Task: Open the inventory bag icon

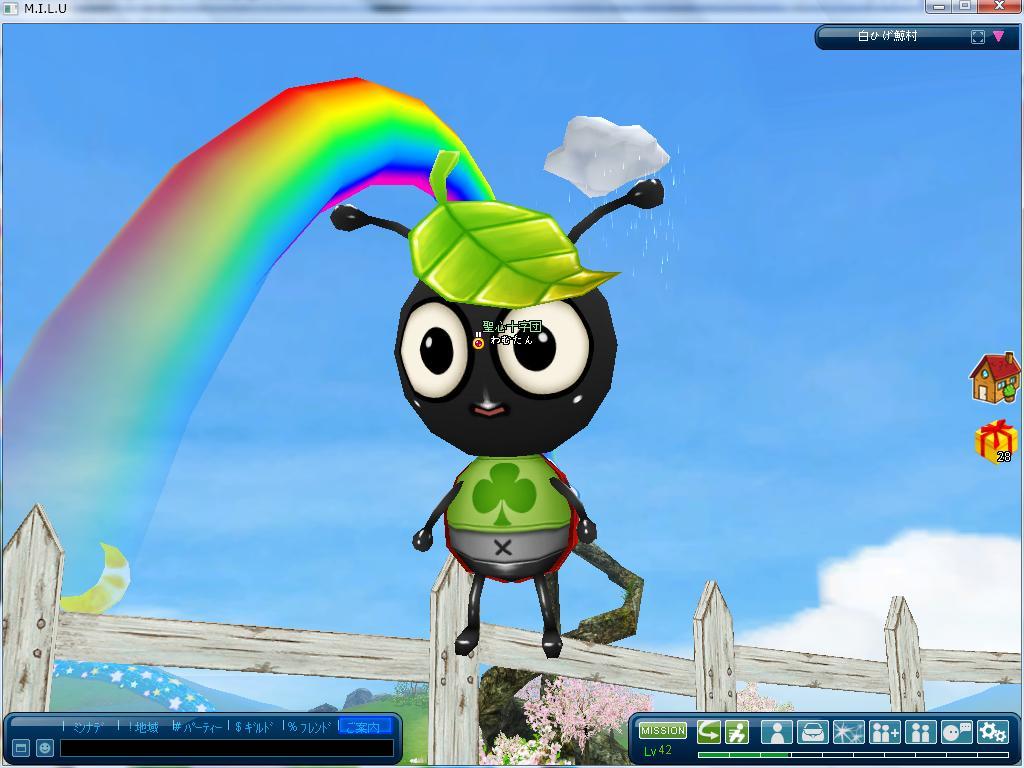Action: tap(812, 732)
